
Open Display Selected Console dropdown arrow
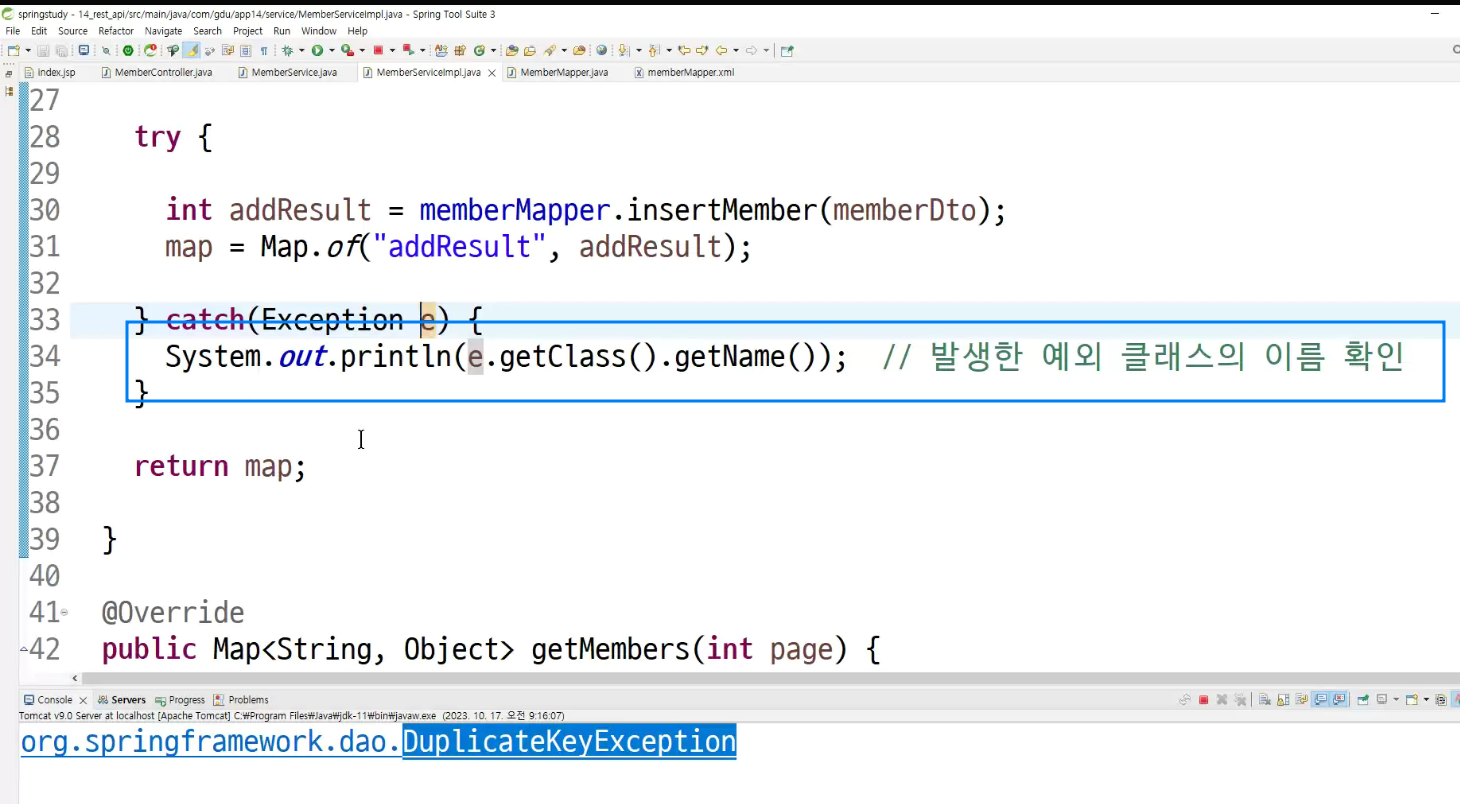[x=1396, y=700]
